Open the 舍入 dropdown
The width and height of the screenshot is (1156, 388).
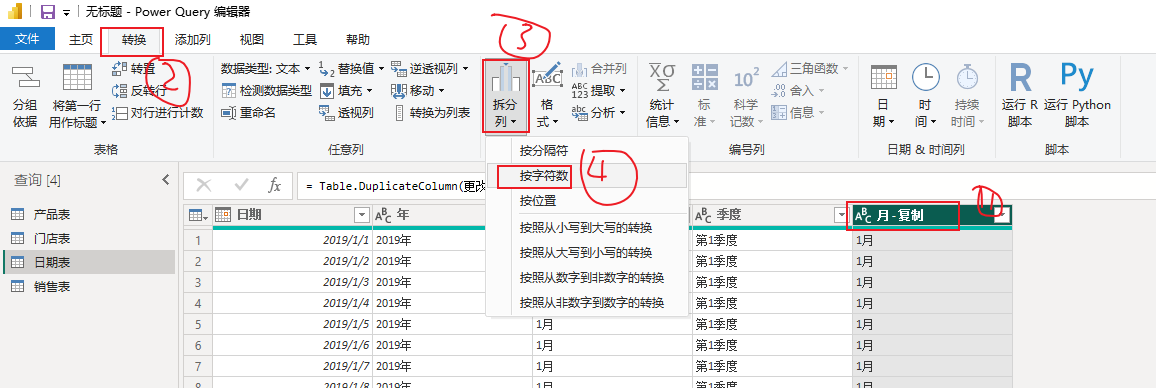[798, 91]
